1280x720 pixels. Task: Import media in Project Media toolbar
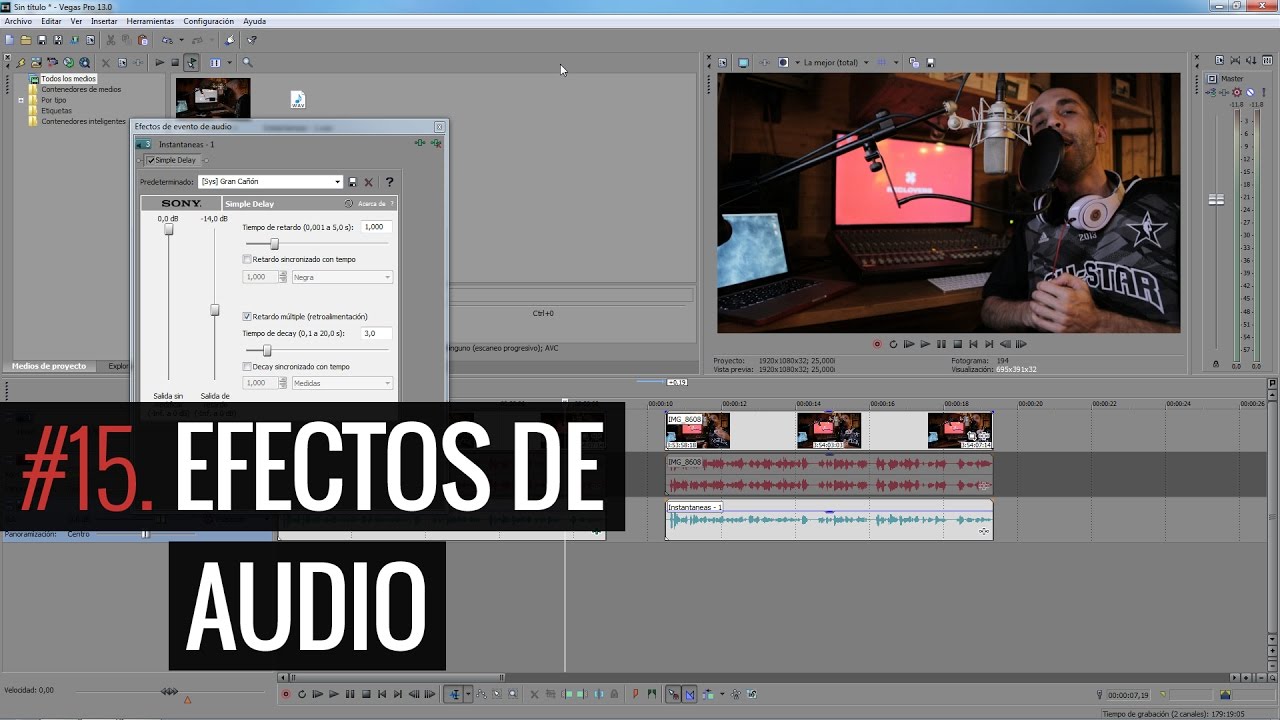point(36,62)
